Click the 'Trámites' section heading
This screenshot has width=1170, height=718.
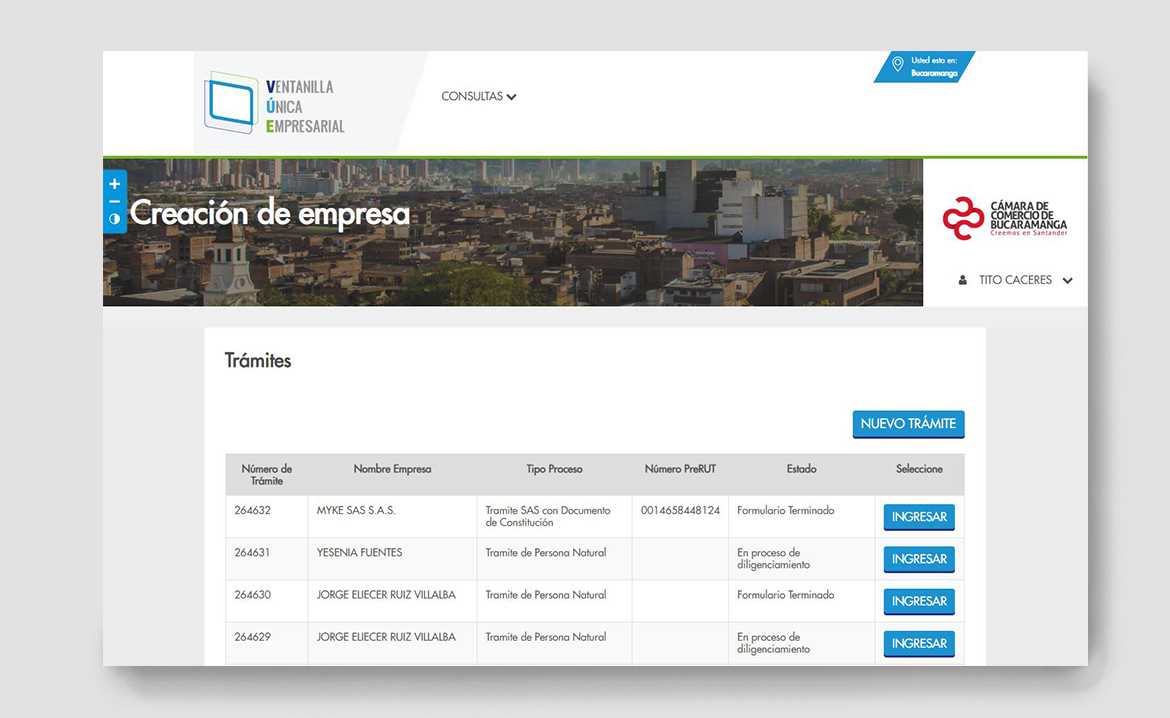point(258,360)
